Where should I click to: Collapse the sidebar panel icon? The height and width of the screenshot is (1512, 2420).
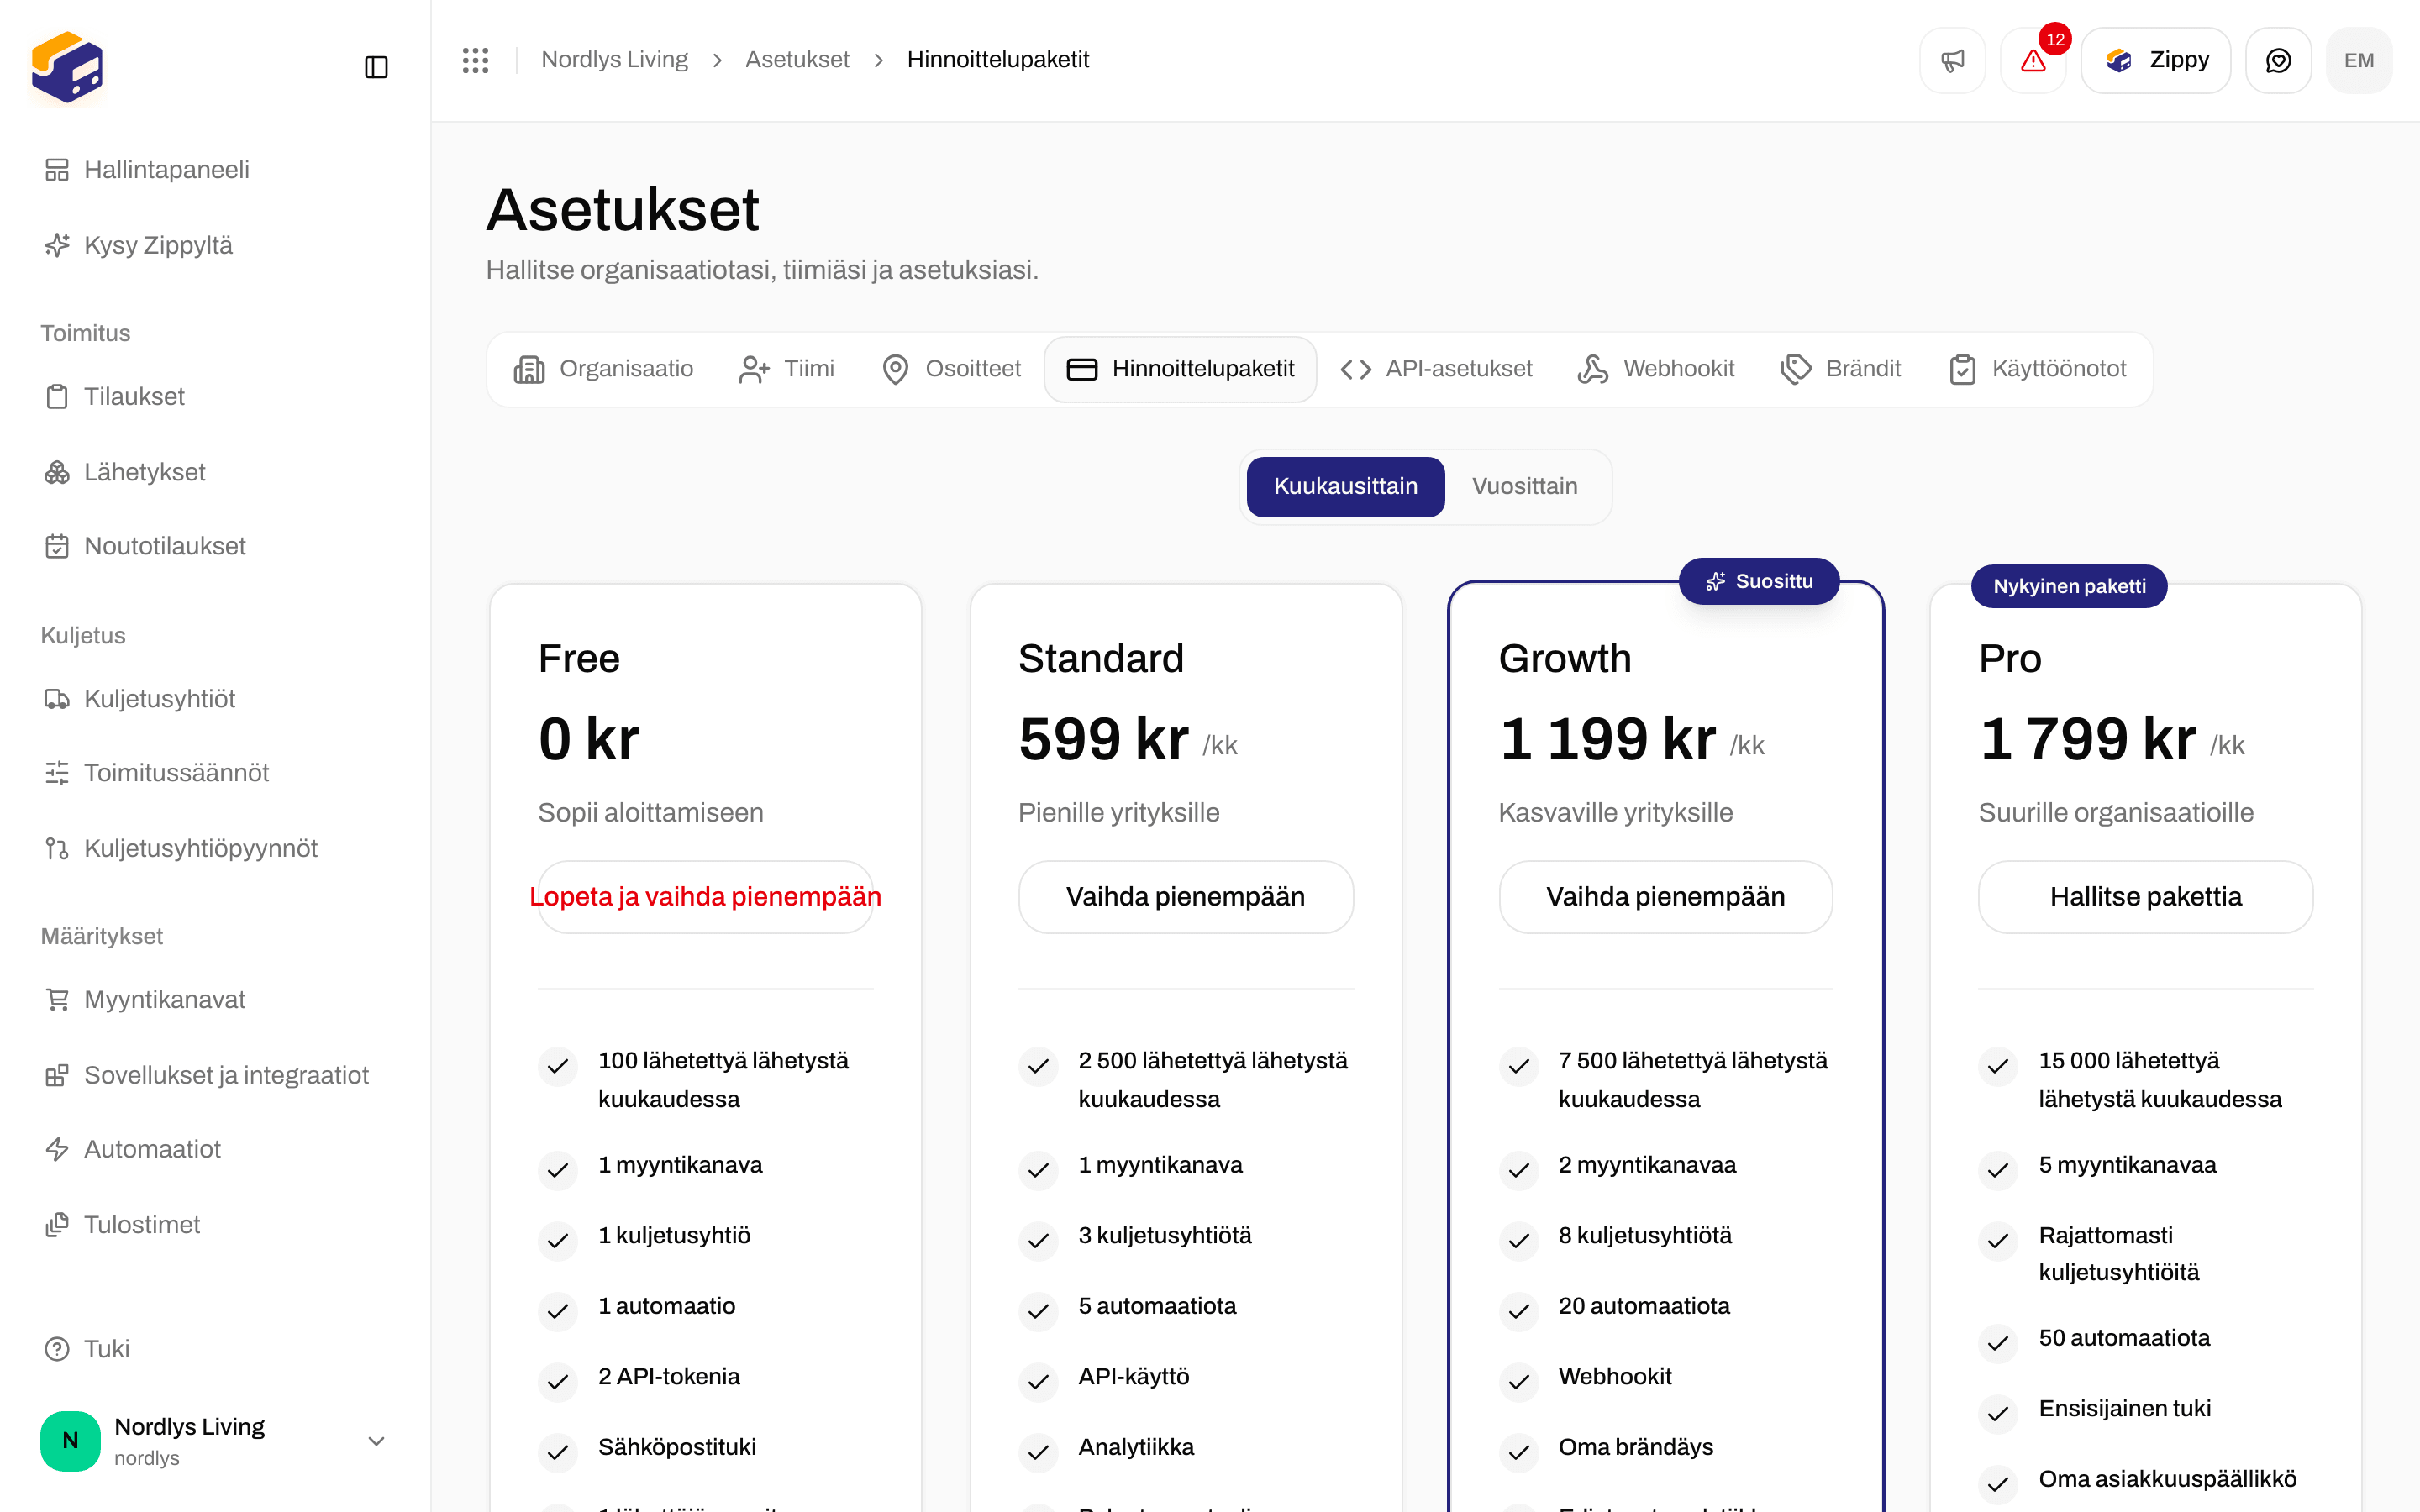tap(376, 67)
